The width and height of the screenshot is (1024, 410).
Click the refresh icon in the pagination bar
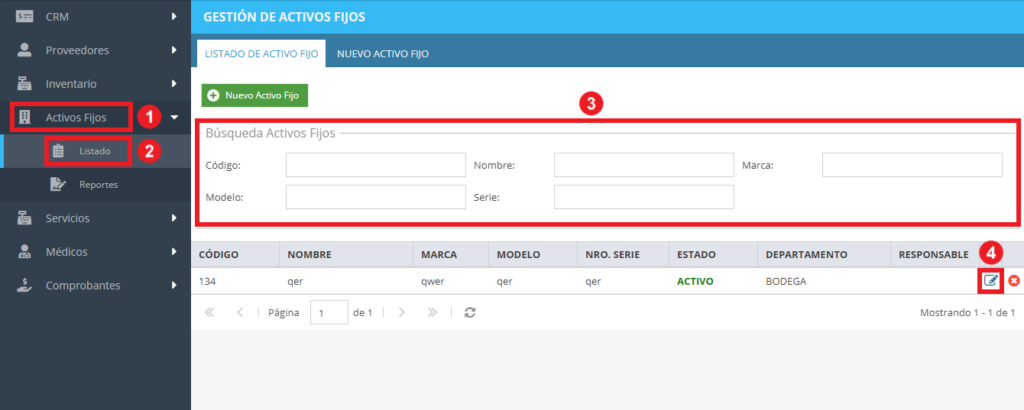coord(470,313)
